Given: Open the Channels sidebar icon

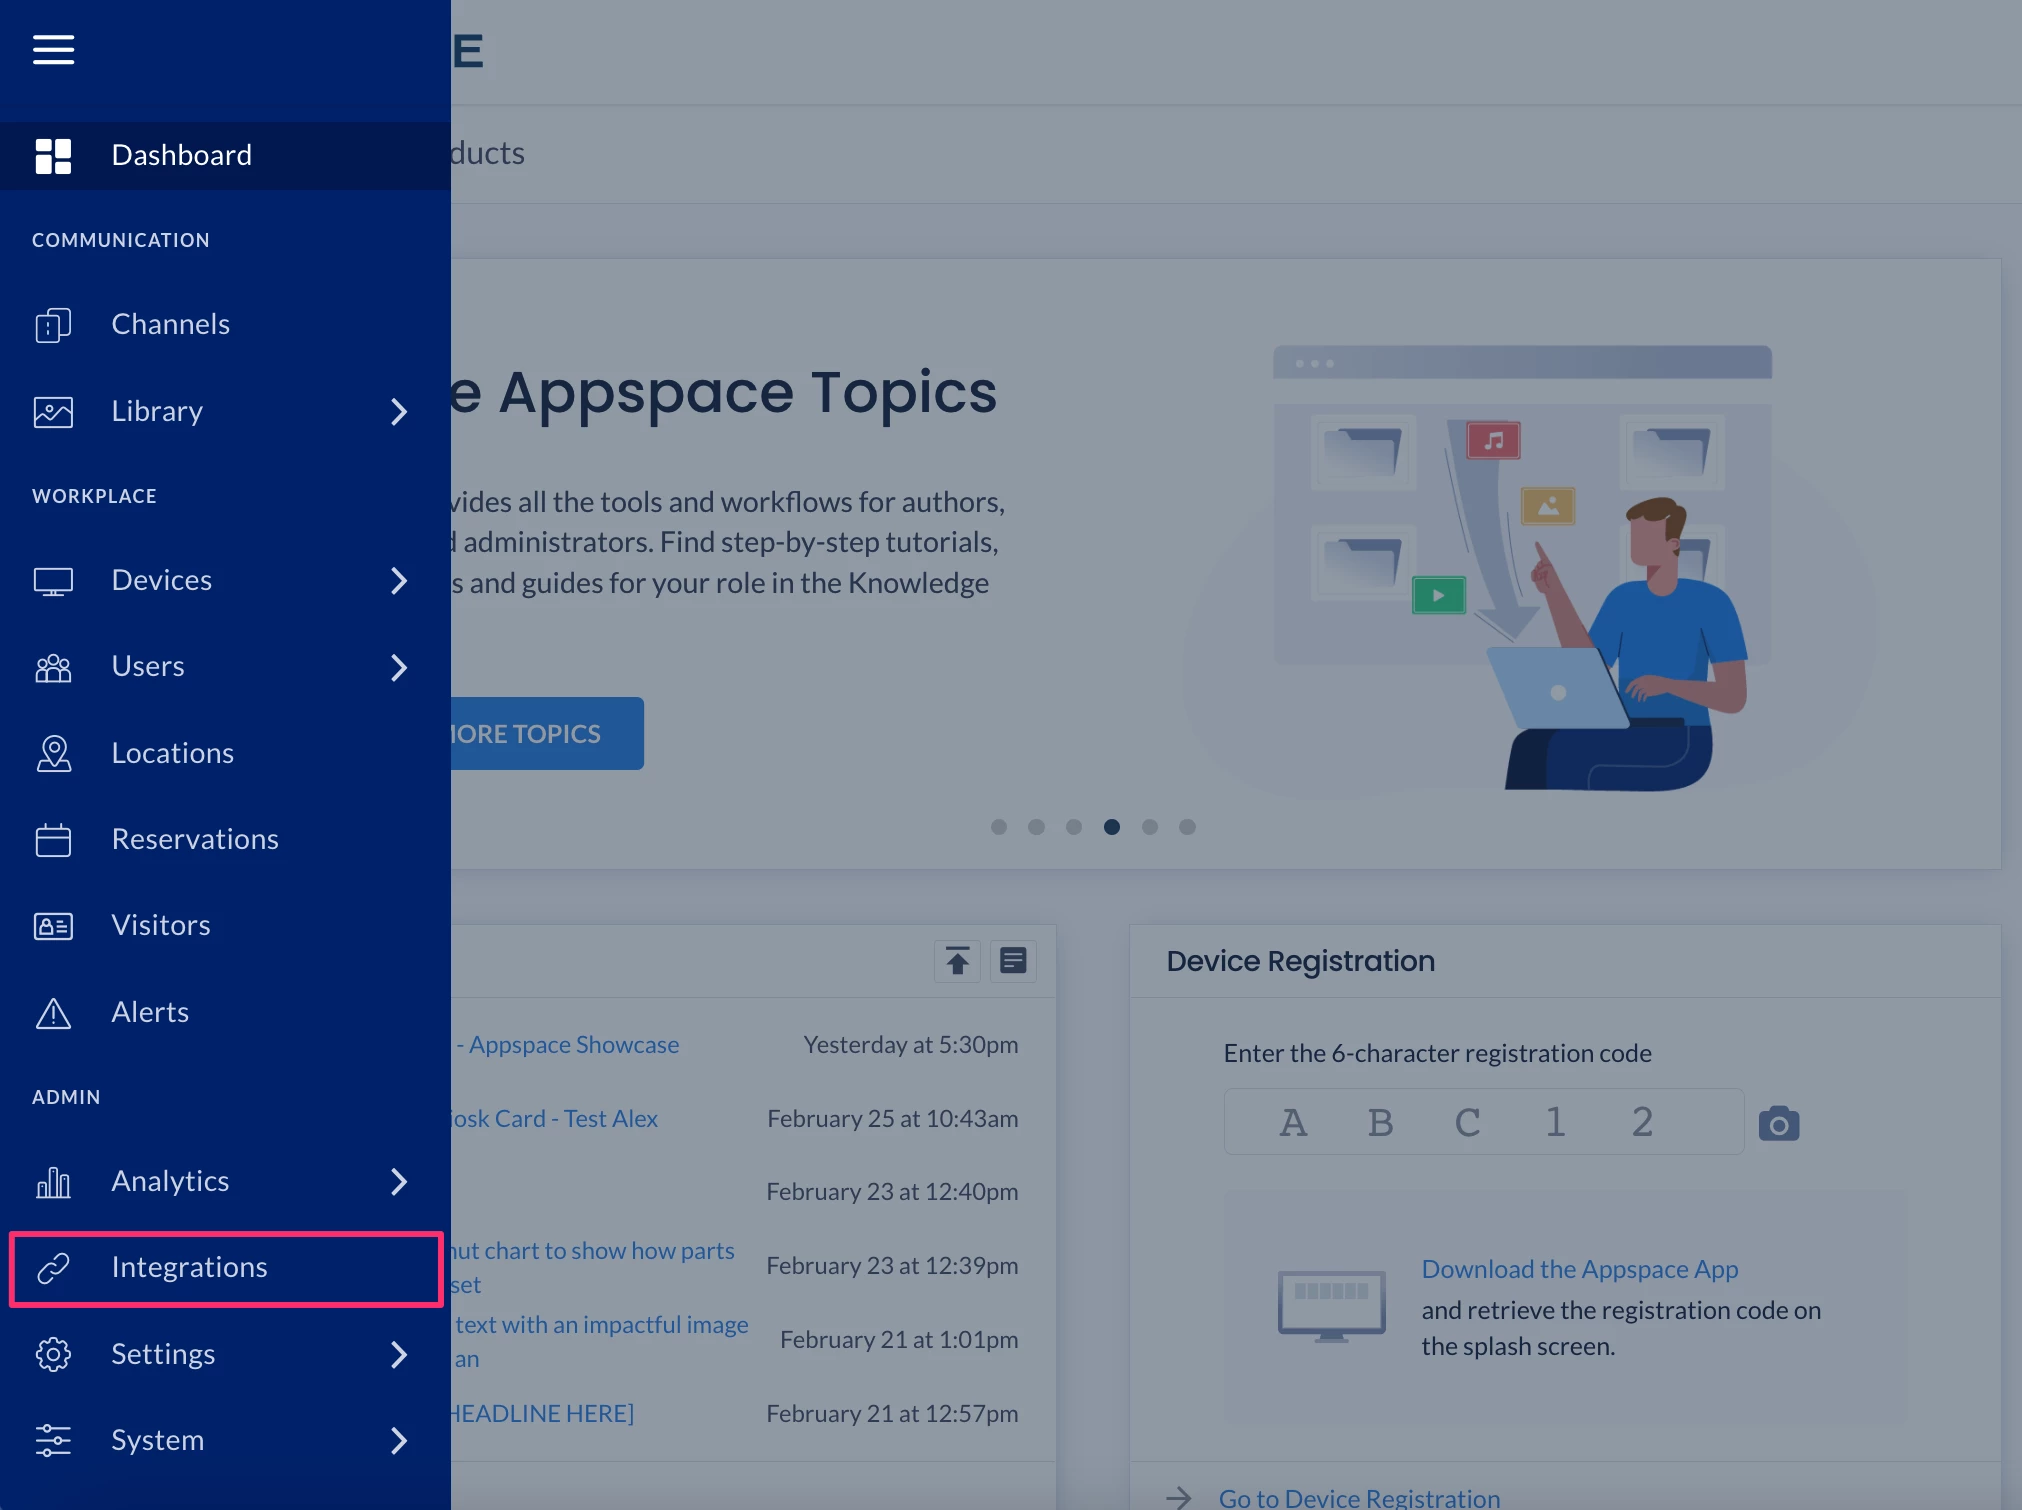Looking at the screenshot, I should [53, 325].
